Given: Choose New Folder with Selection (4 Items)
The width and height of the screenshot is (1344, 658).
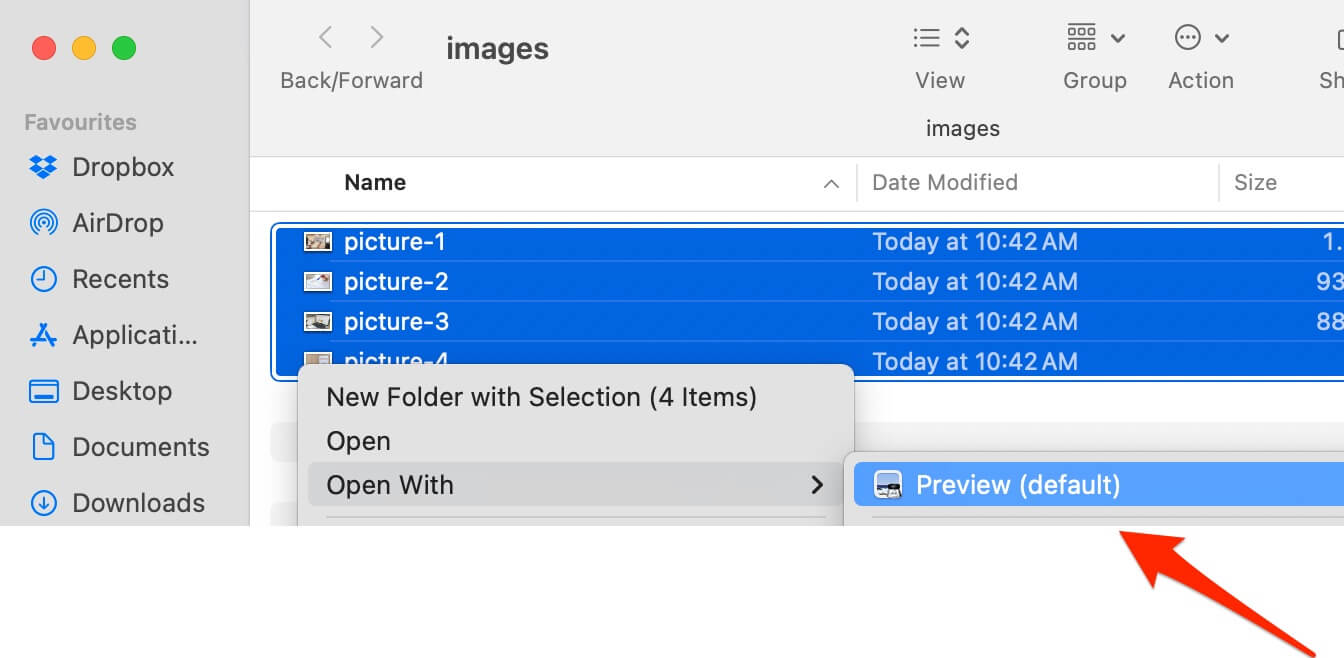Looking at the screenshot, I should (541, 397).
